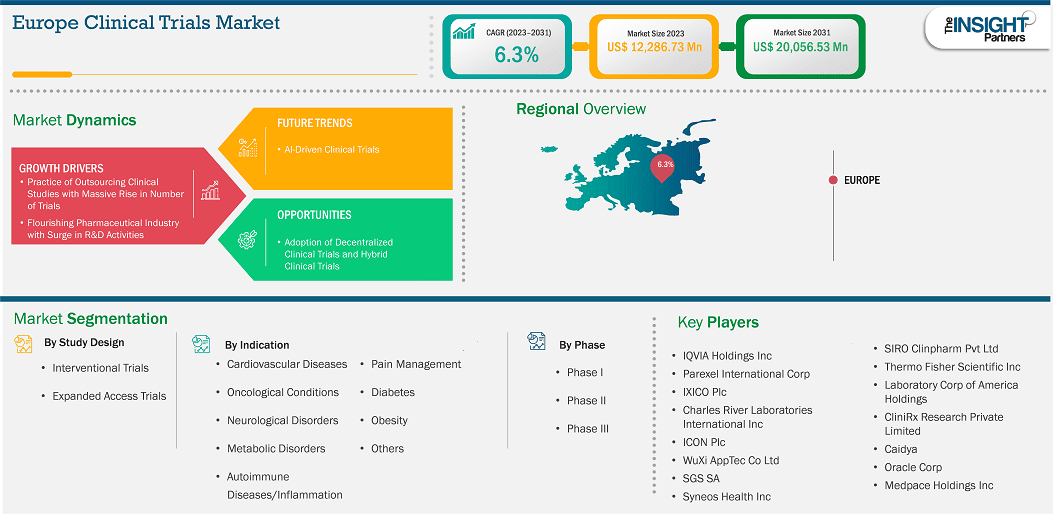Click the 'FUTURE TRENDS' heading
Viewport: 1053px width, 524px height.
[x=315, y=124]
